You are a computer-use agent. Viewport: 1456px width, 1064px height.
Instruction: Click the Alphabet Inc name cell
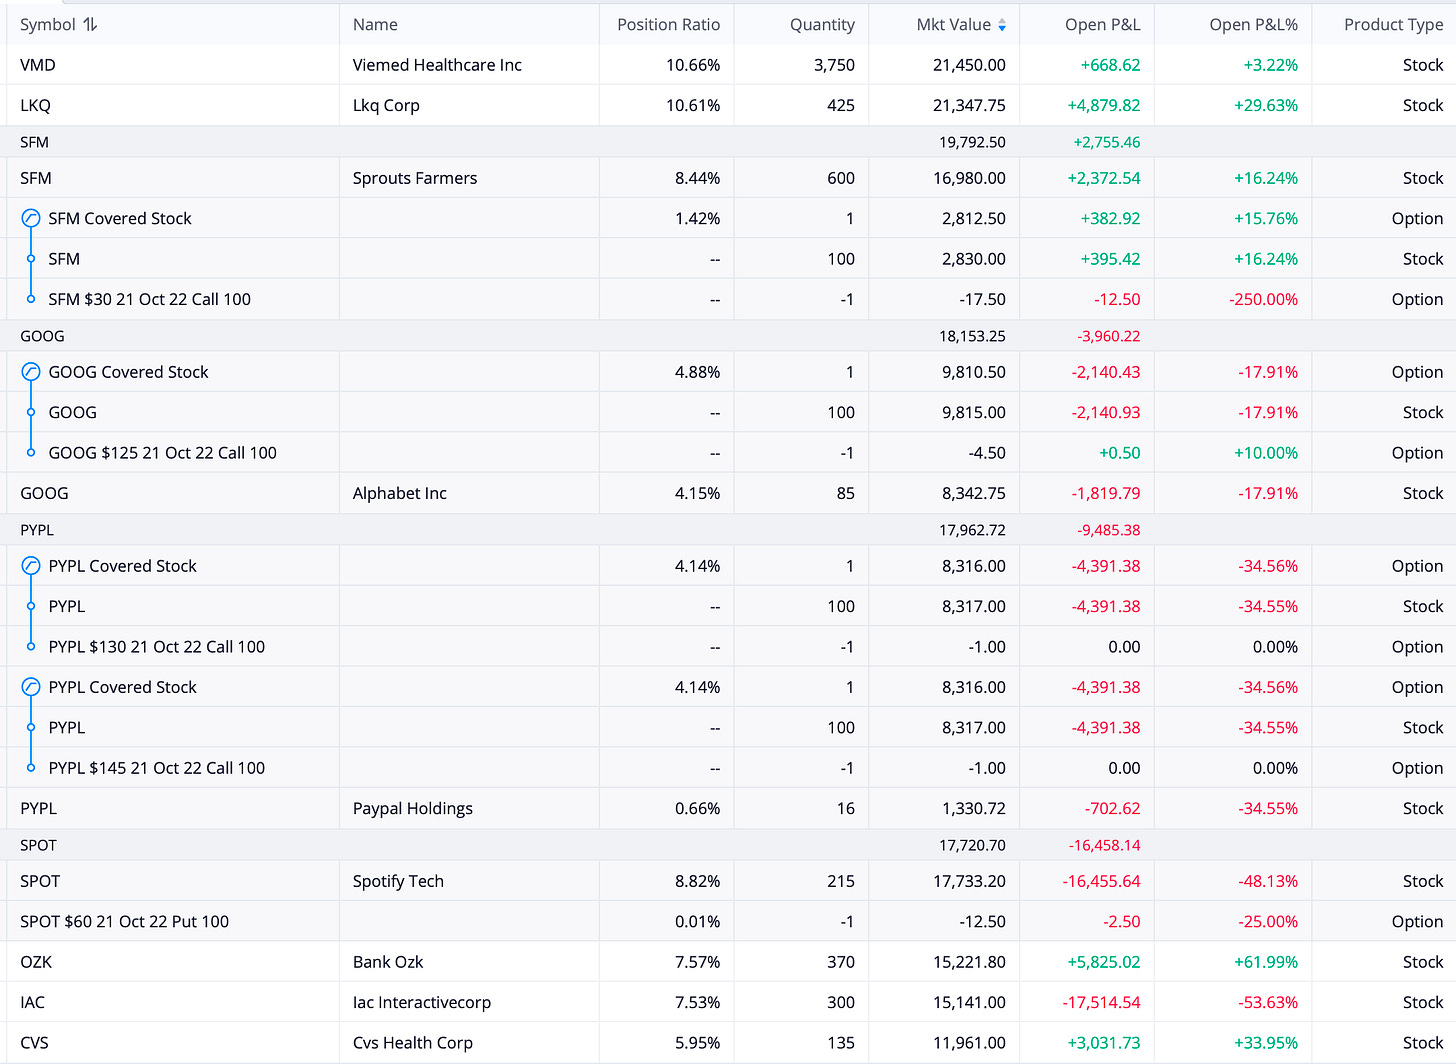(x=400, y=493)
